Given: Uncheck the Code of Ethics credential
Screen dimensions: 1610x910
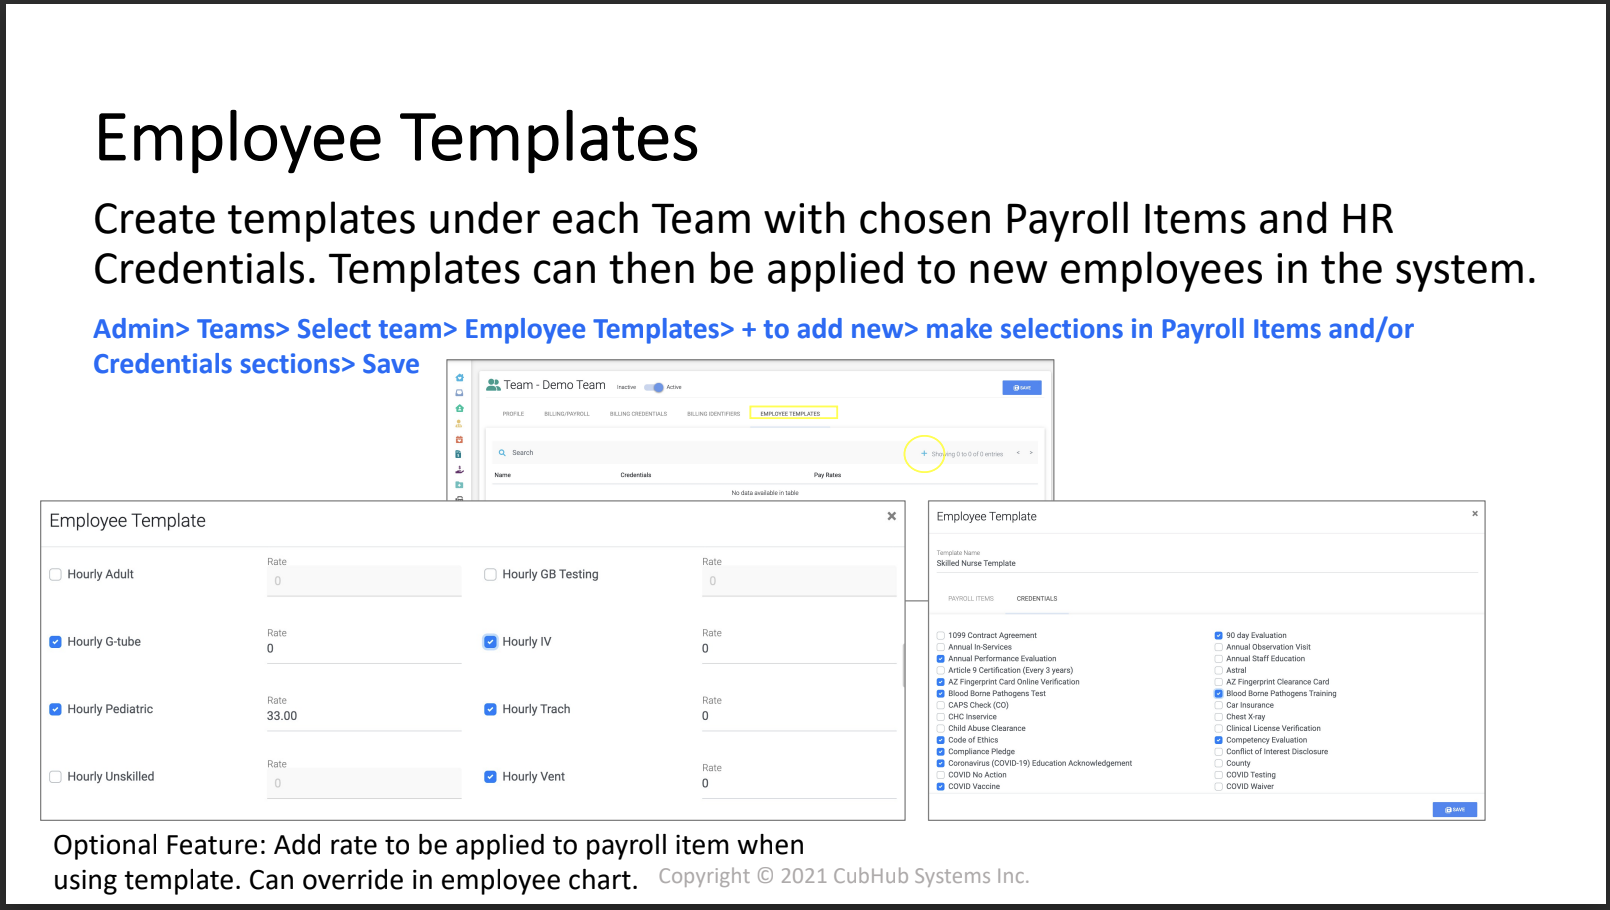Looking at the screenshot, I should (x=941, y=740).
